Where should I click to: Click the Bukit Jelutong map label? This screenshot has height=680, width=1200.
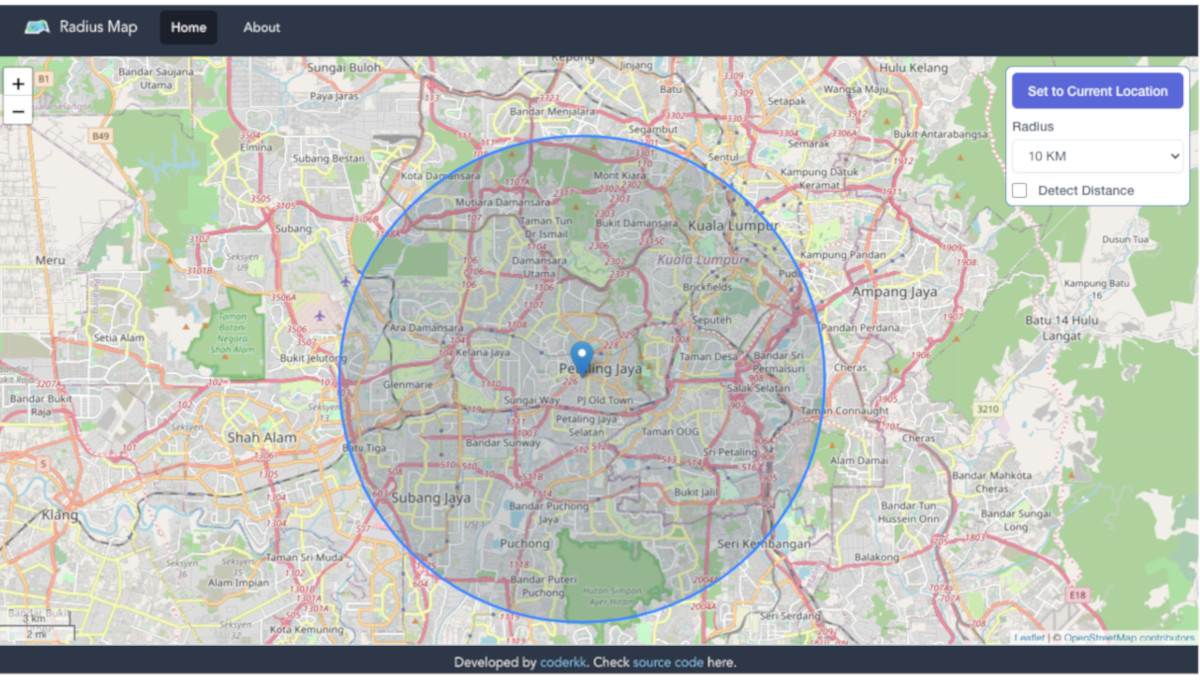[312, 357]
